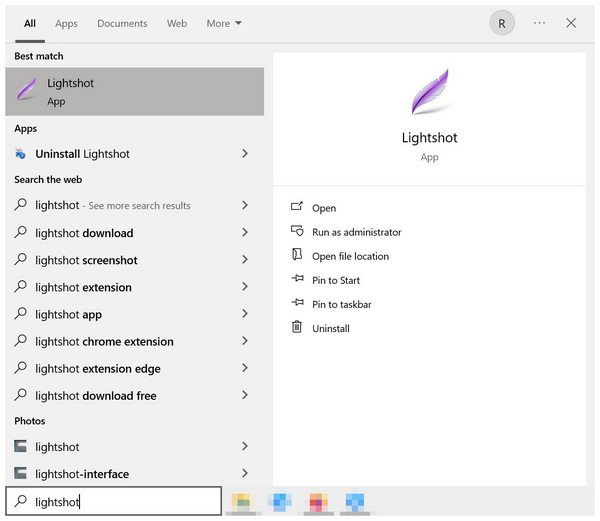Screen dimensions: 600x521
Task: Click the first blurred taskbar icon
Action: point(241,502)
